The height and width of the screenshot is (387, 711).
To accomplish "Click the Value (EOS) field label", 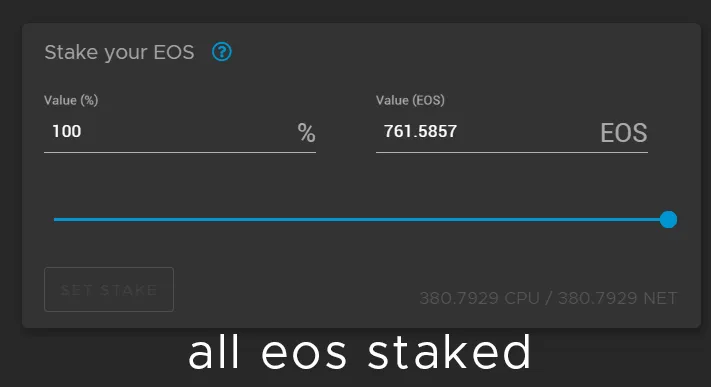I will [410, 100].
